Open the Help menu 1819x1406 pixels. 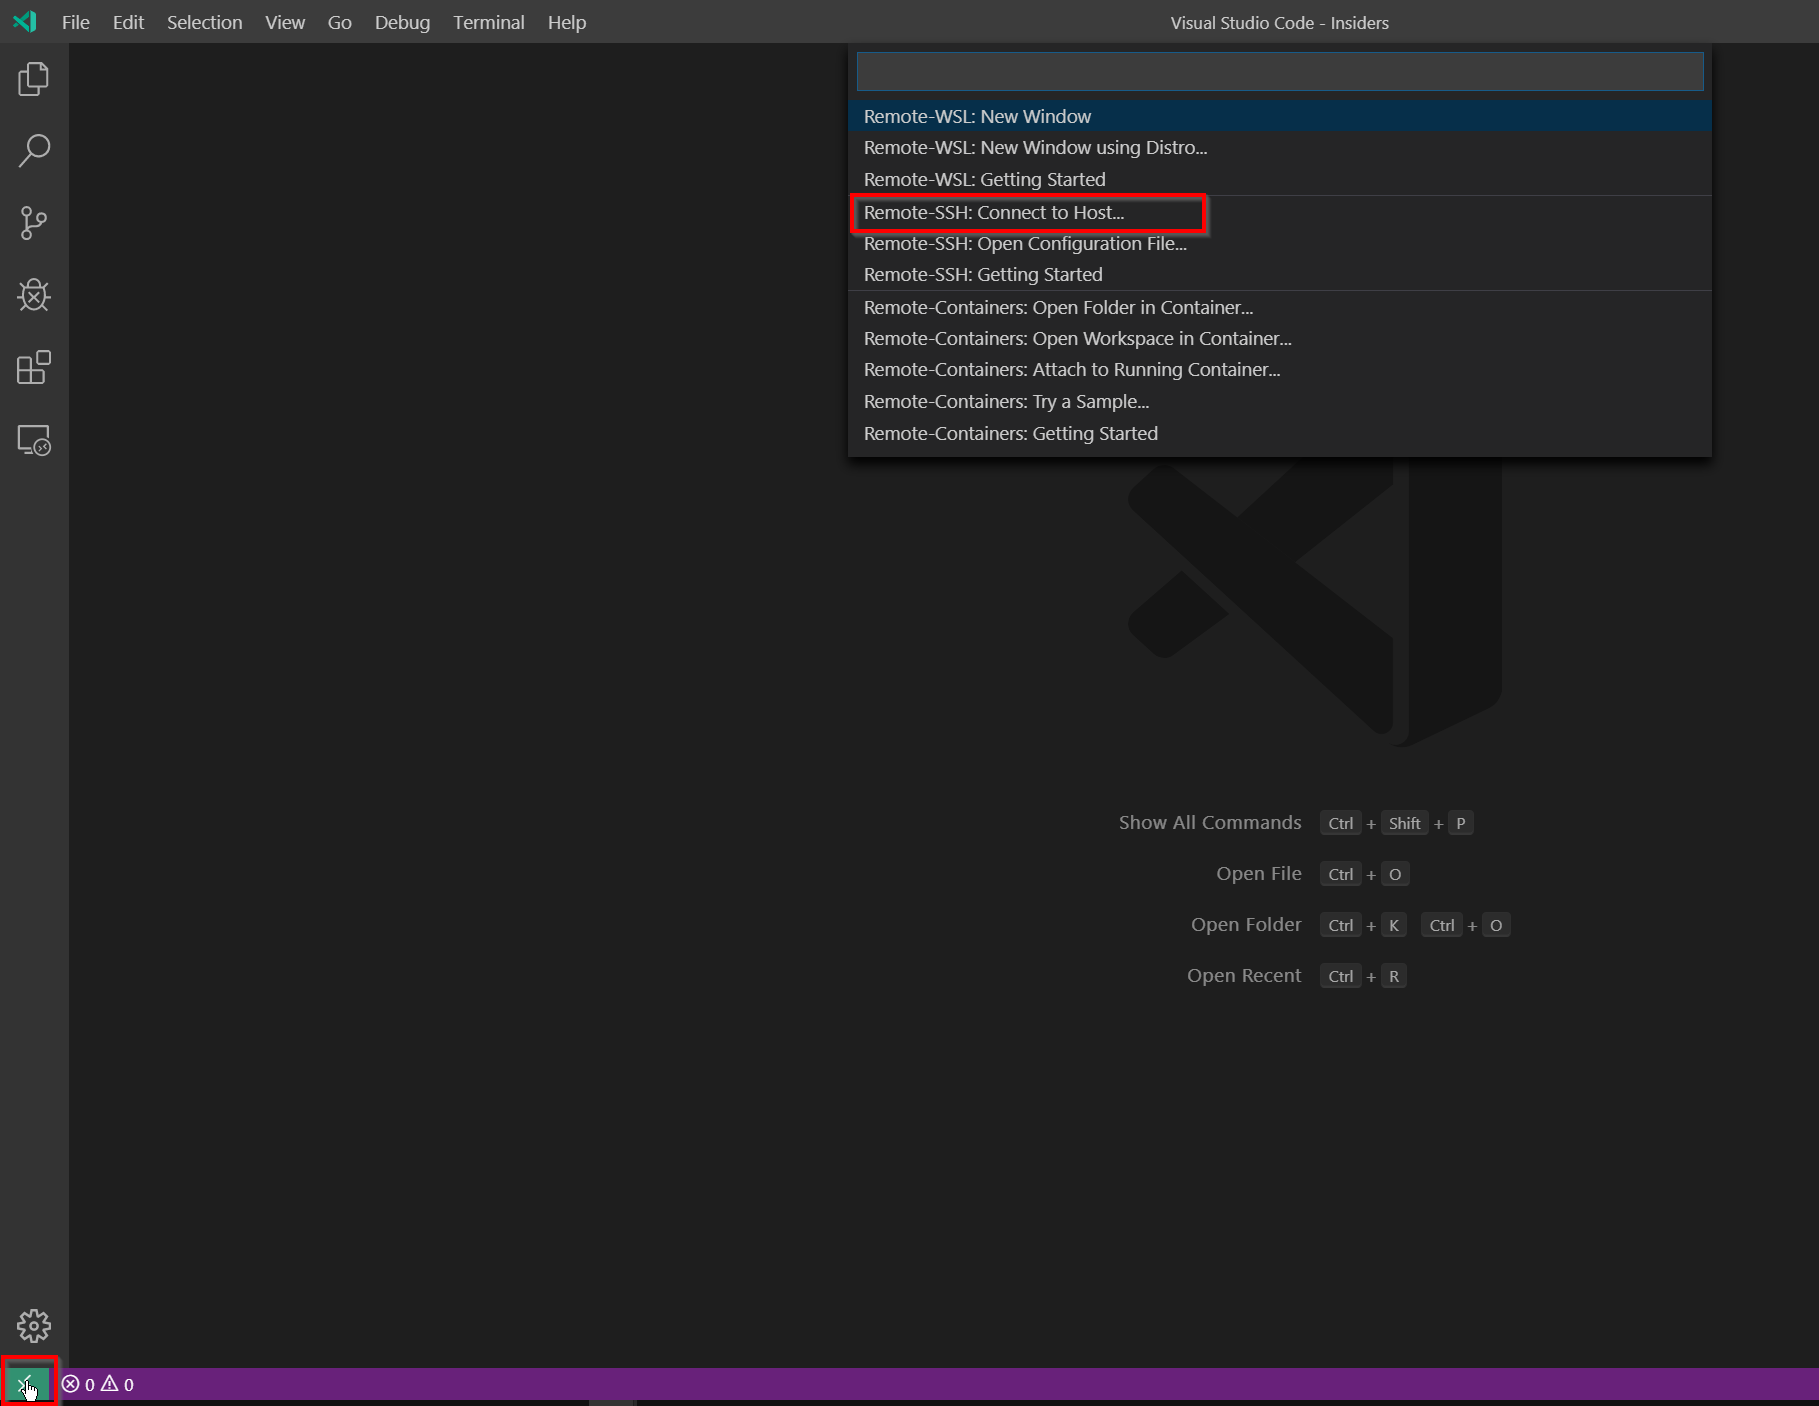coord(566,22)
